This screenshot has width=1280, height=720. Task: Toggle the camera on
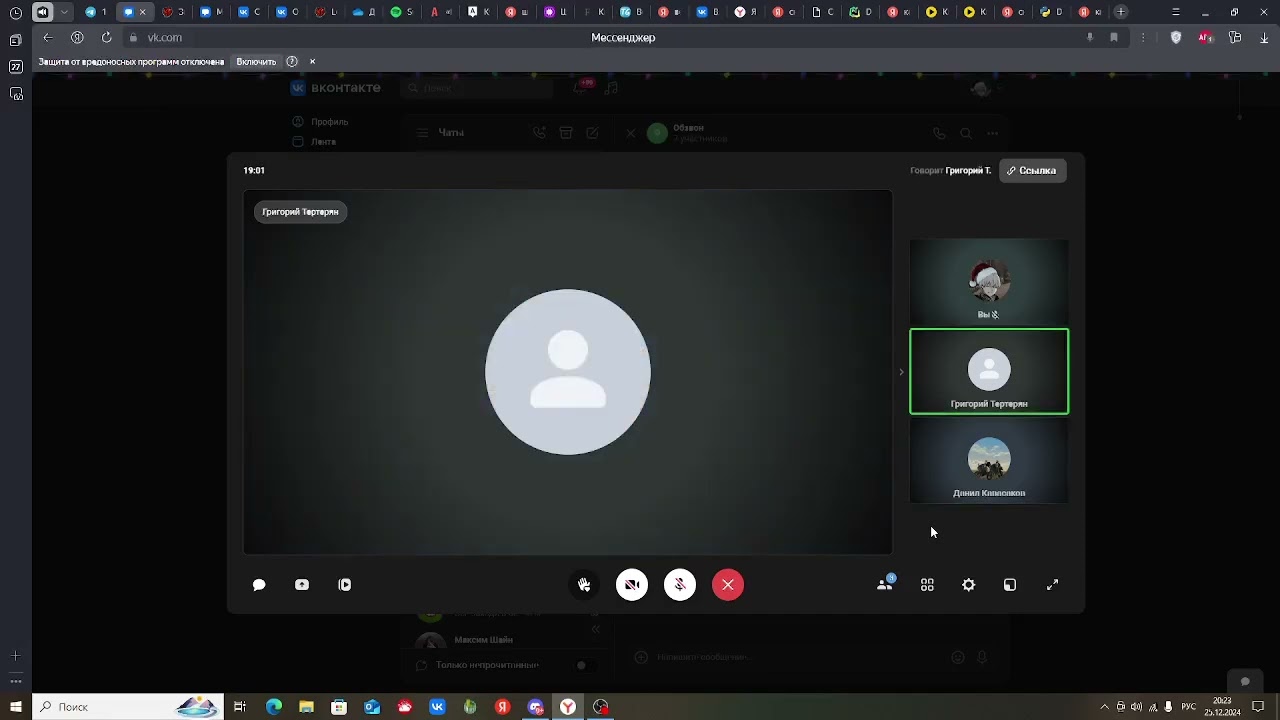point(632,585)
